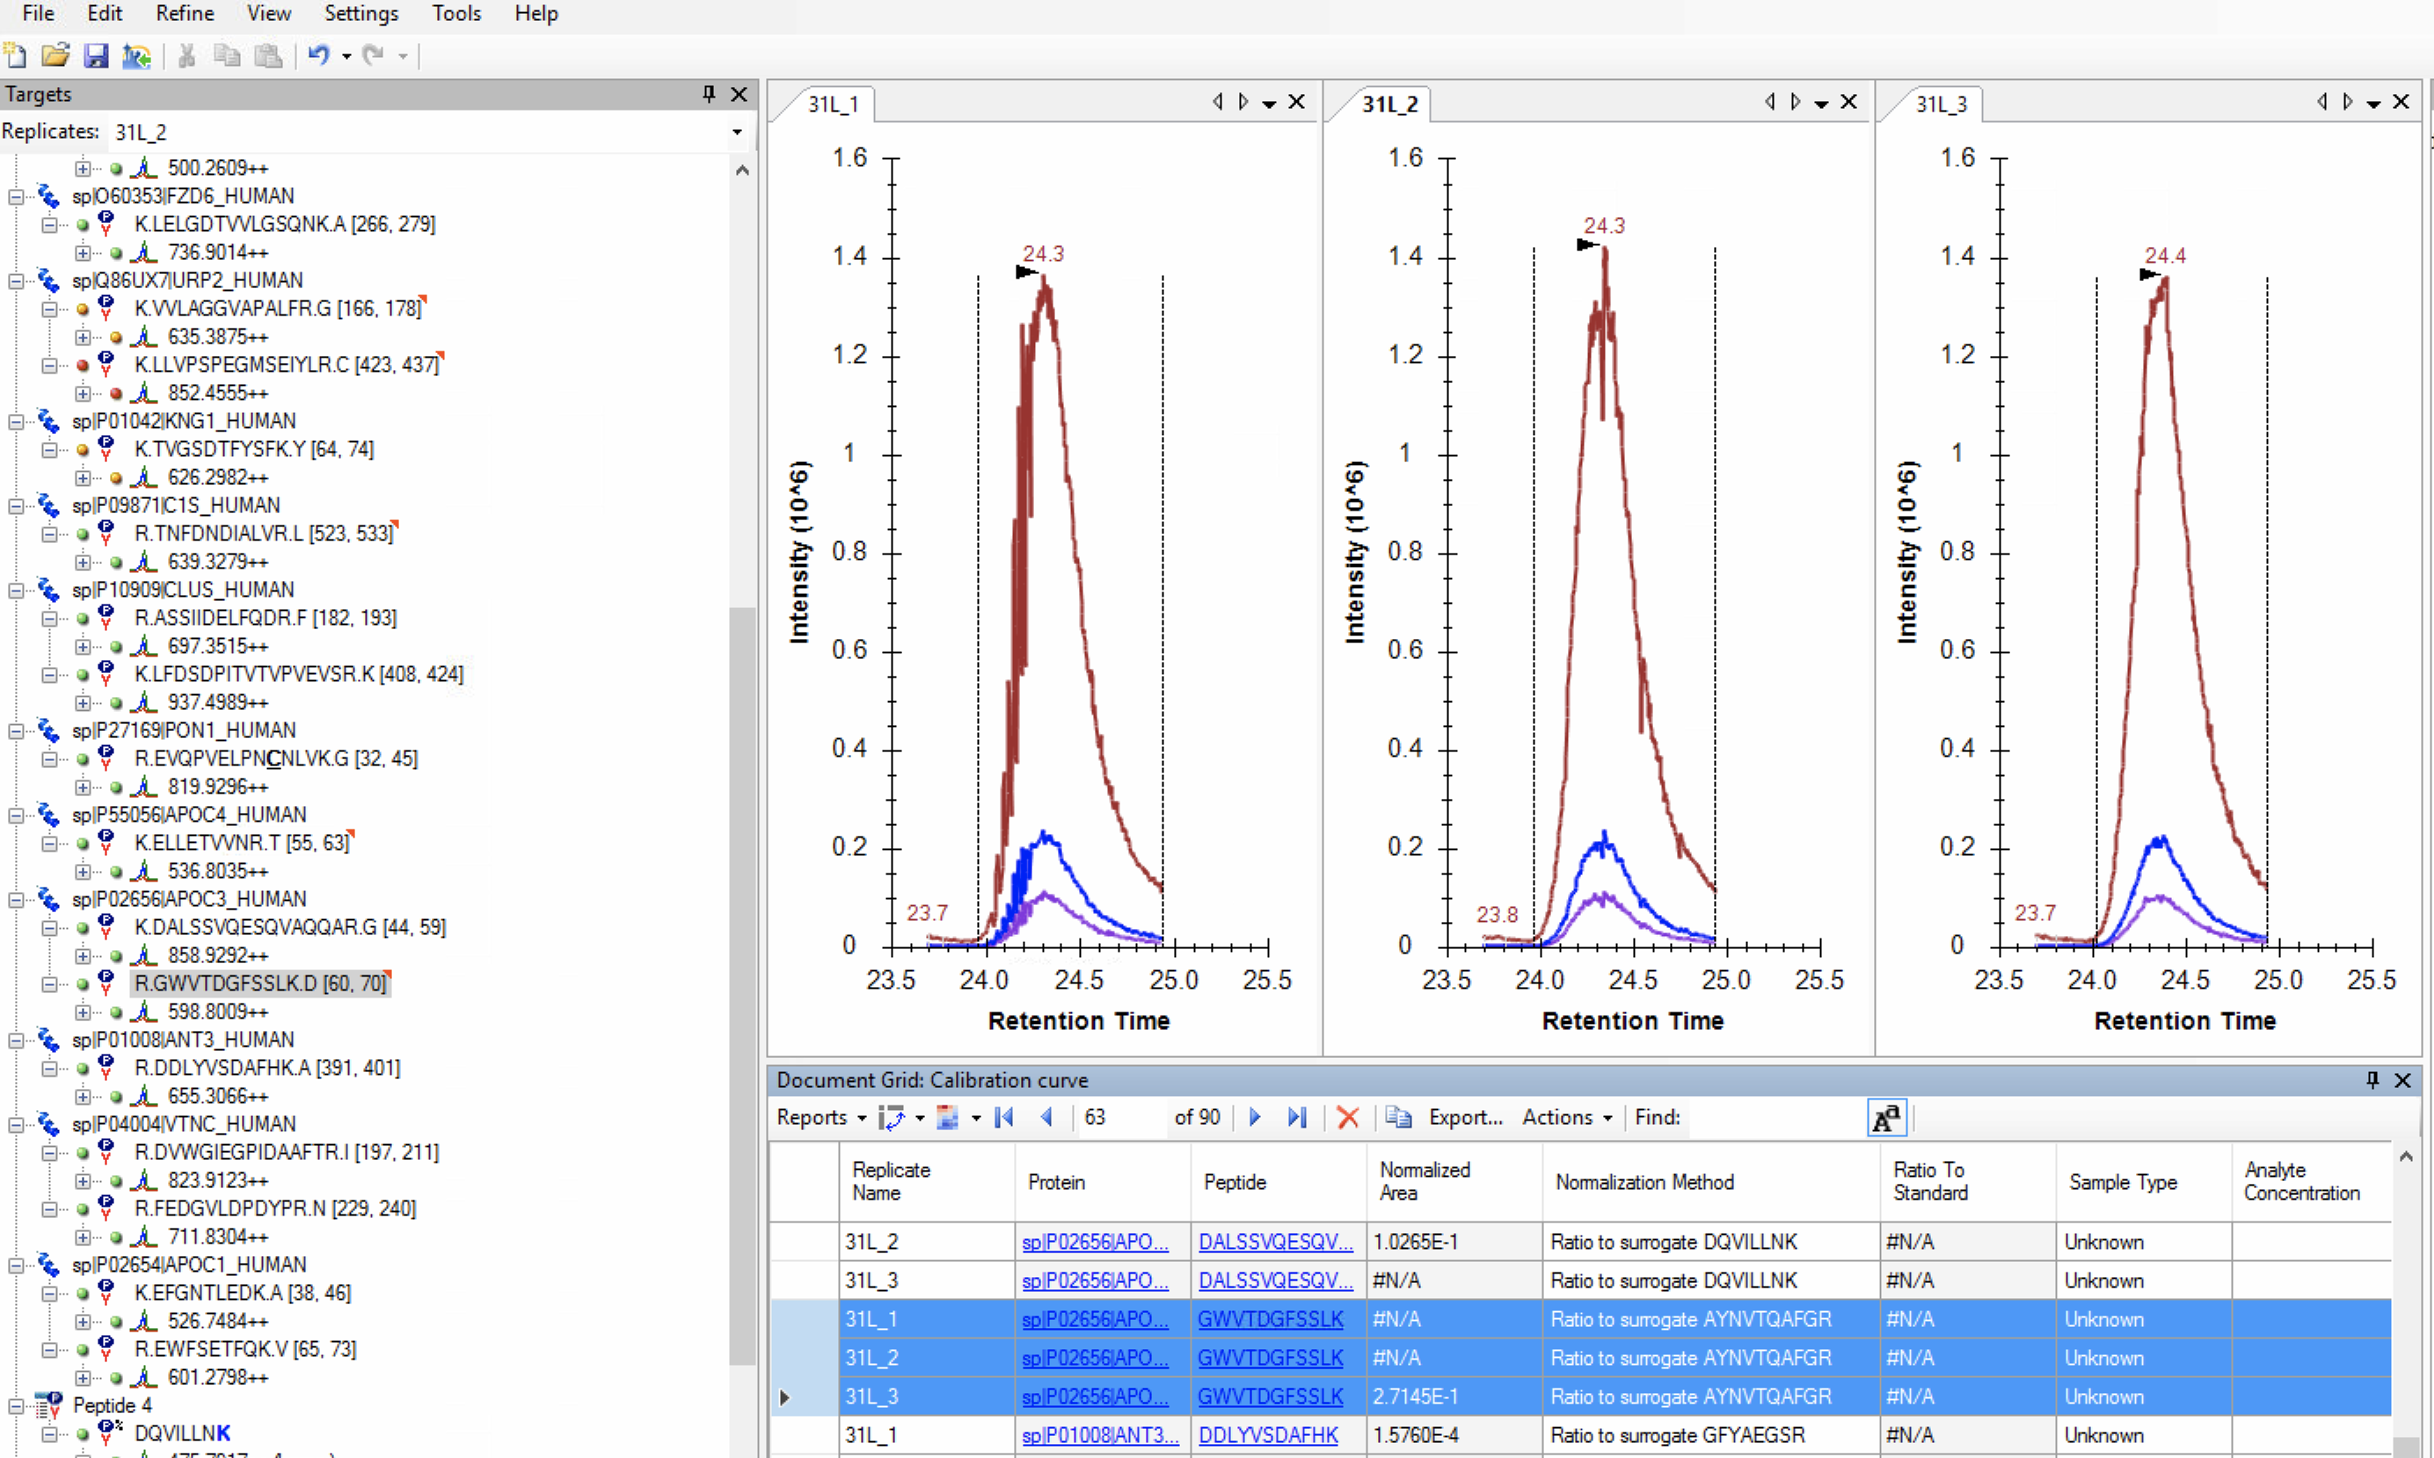Click the Export... button
2434x1458 pixels.
[1464, 1117]
